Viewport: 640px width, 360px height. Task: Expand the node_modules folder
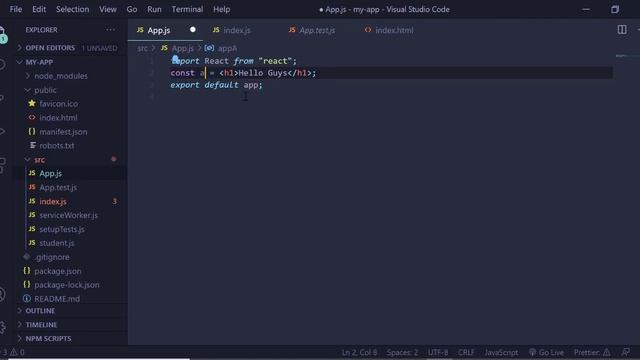[61, 76]
